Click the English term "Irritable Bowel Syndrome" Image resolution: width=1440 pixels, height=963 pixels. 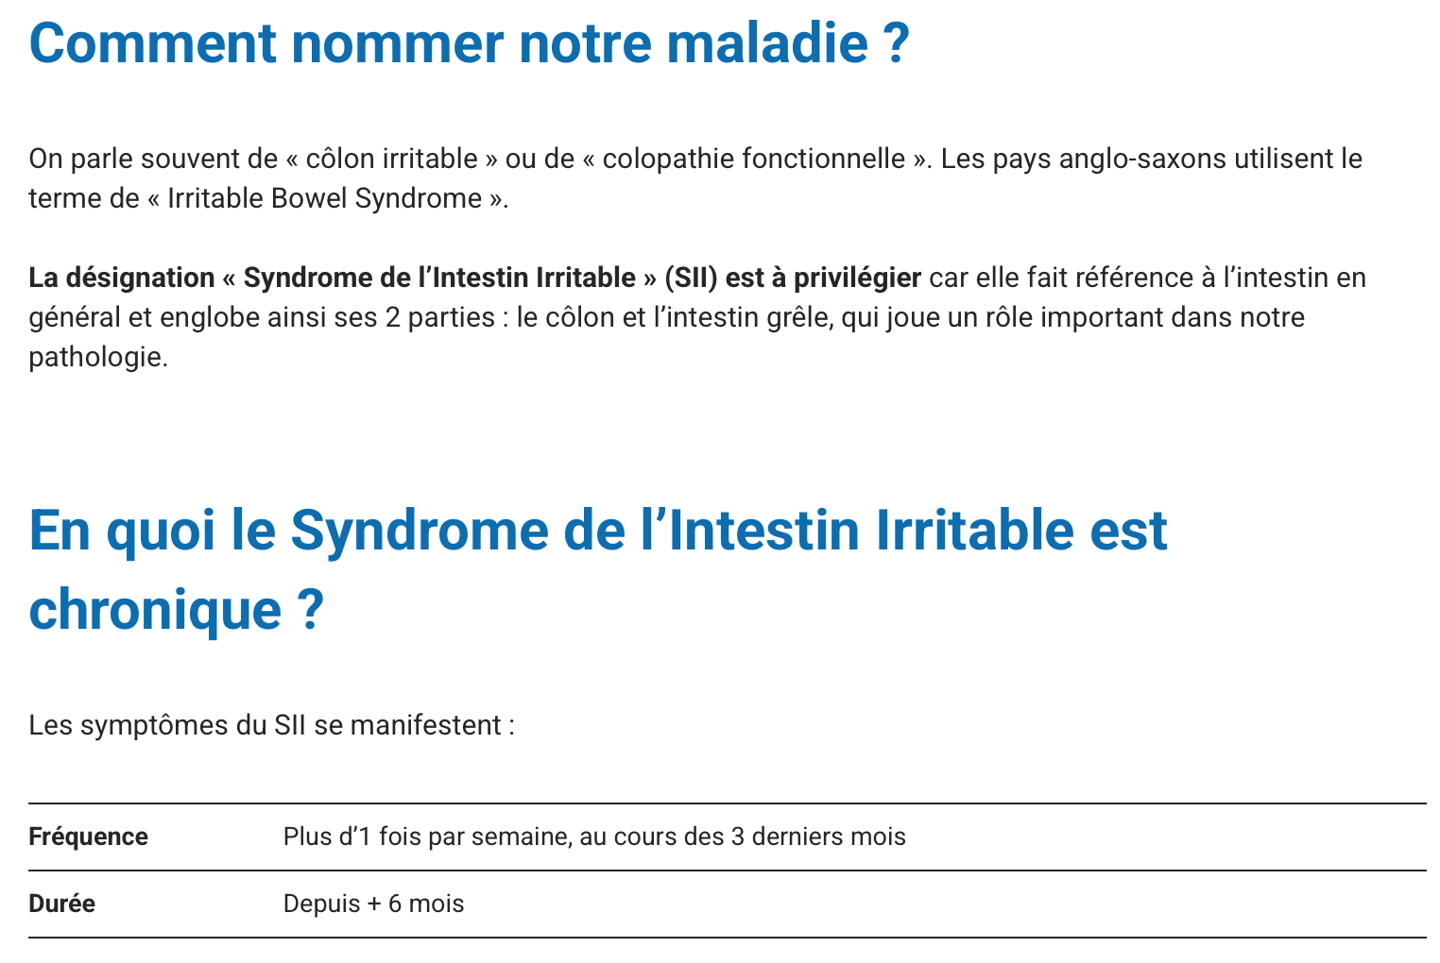[324, 198]
